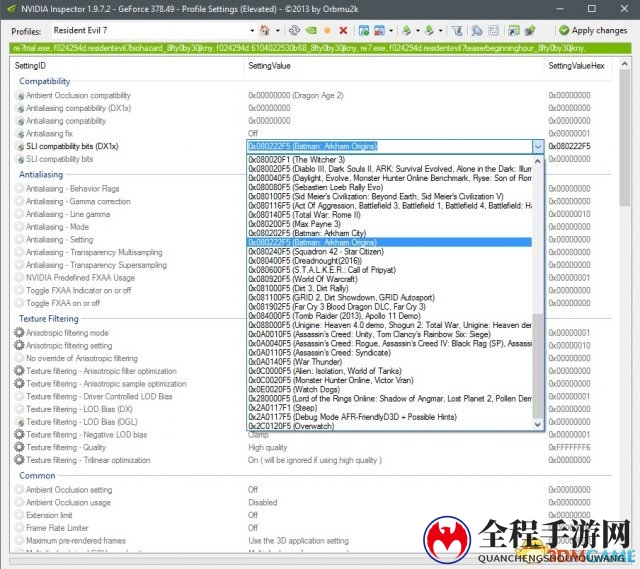Collapse the Compatibility group header
The height and width of the screenshot is (569, 640).
click(44, 81)
